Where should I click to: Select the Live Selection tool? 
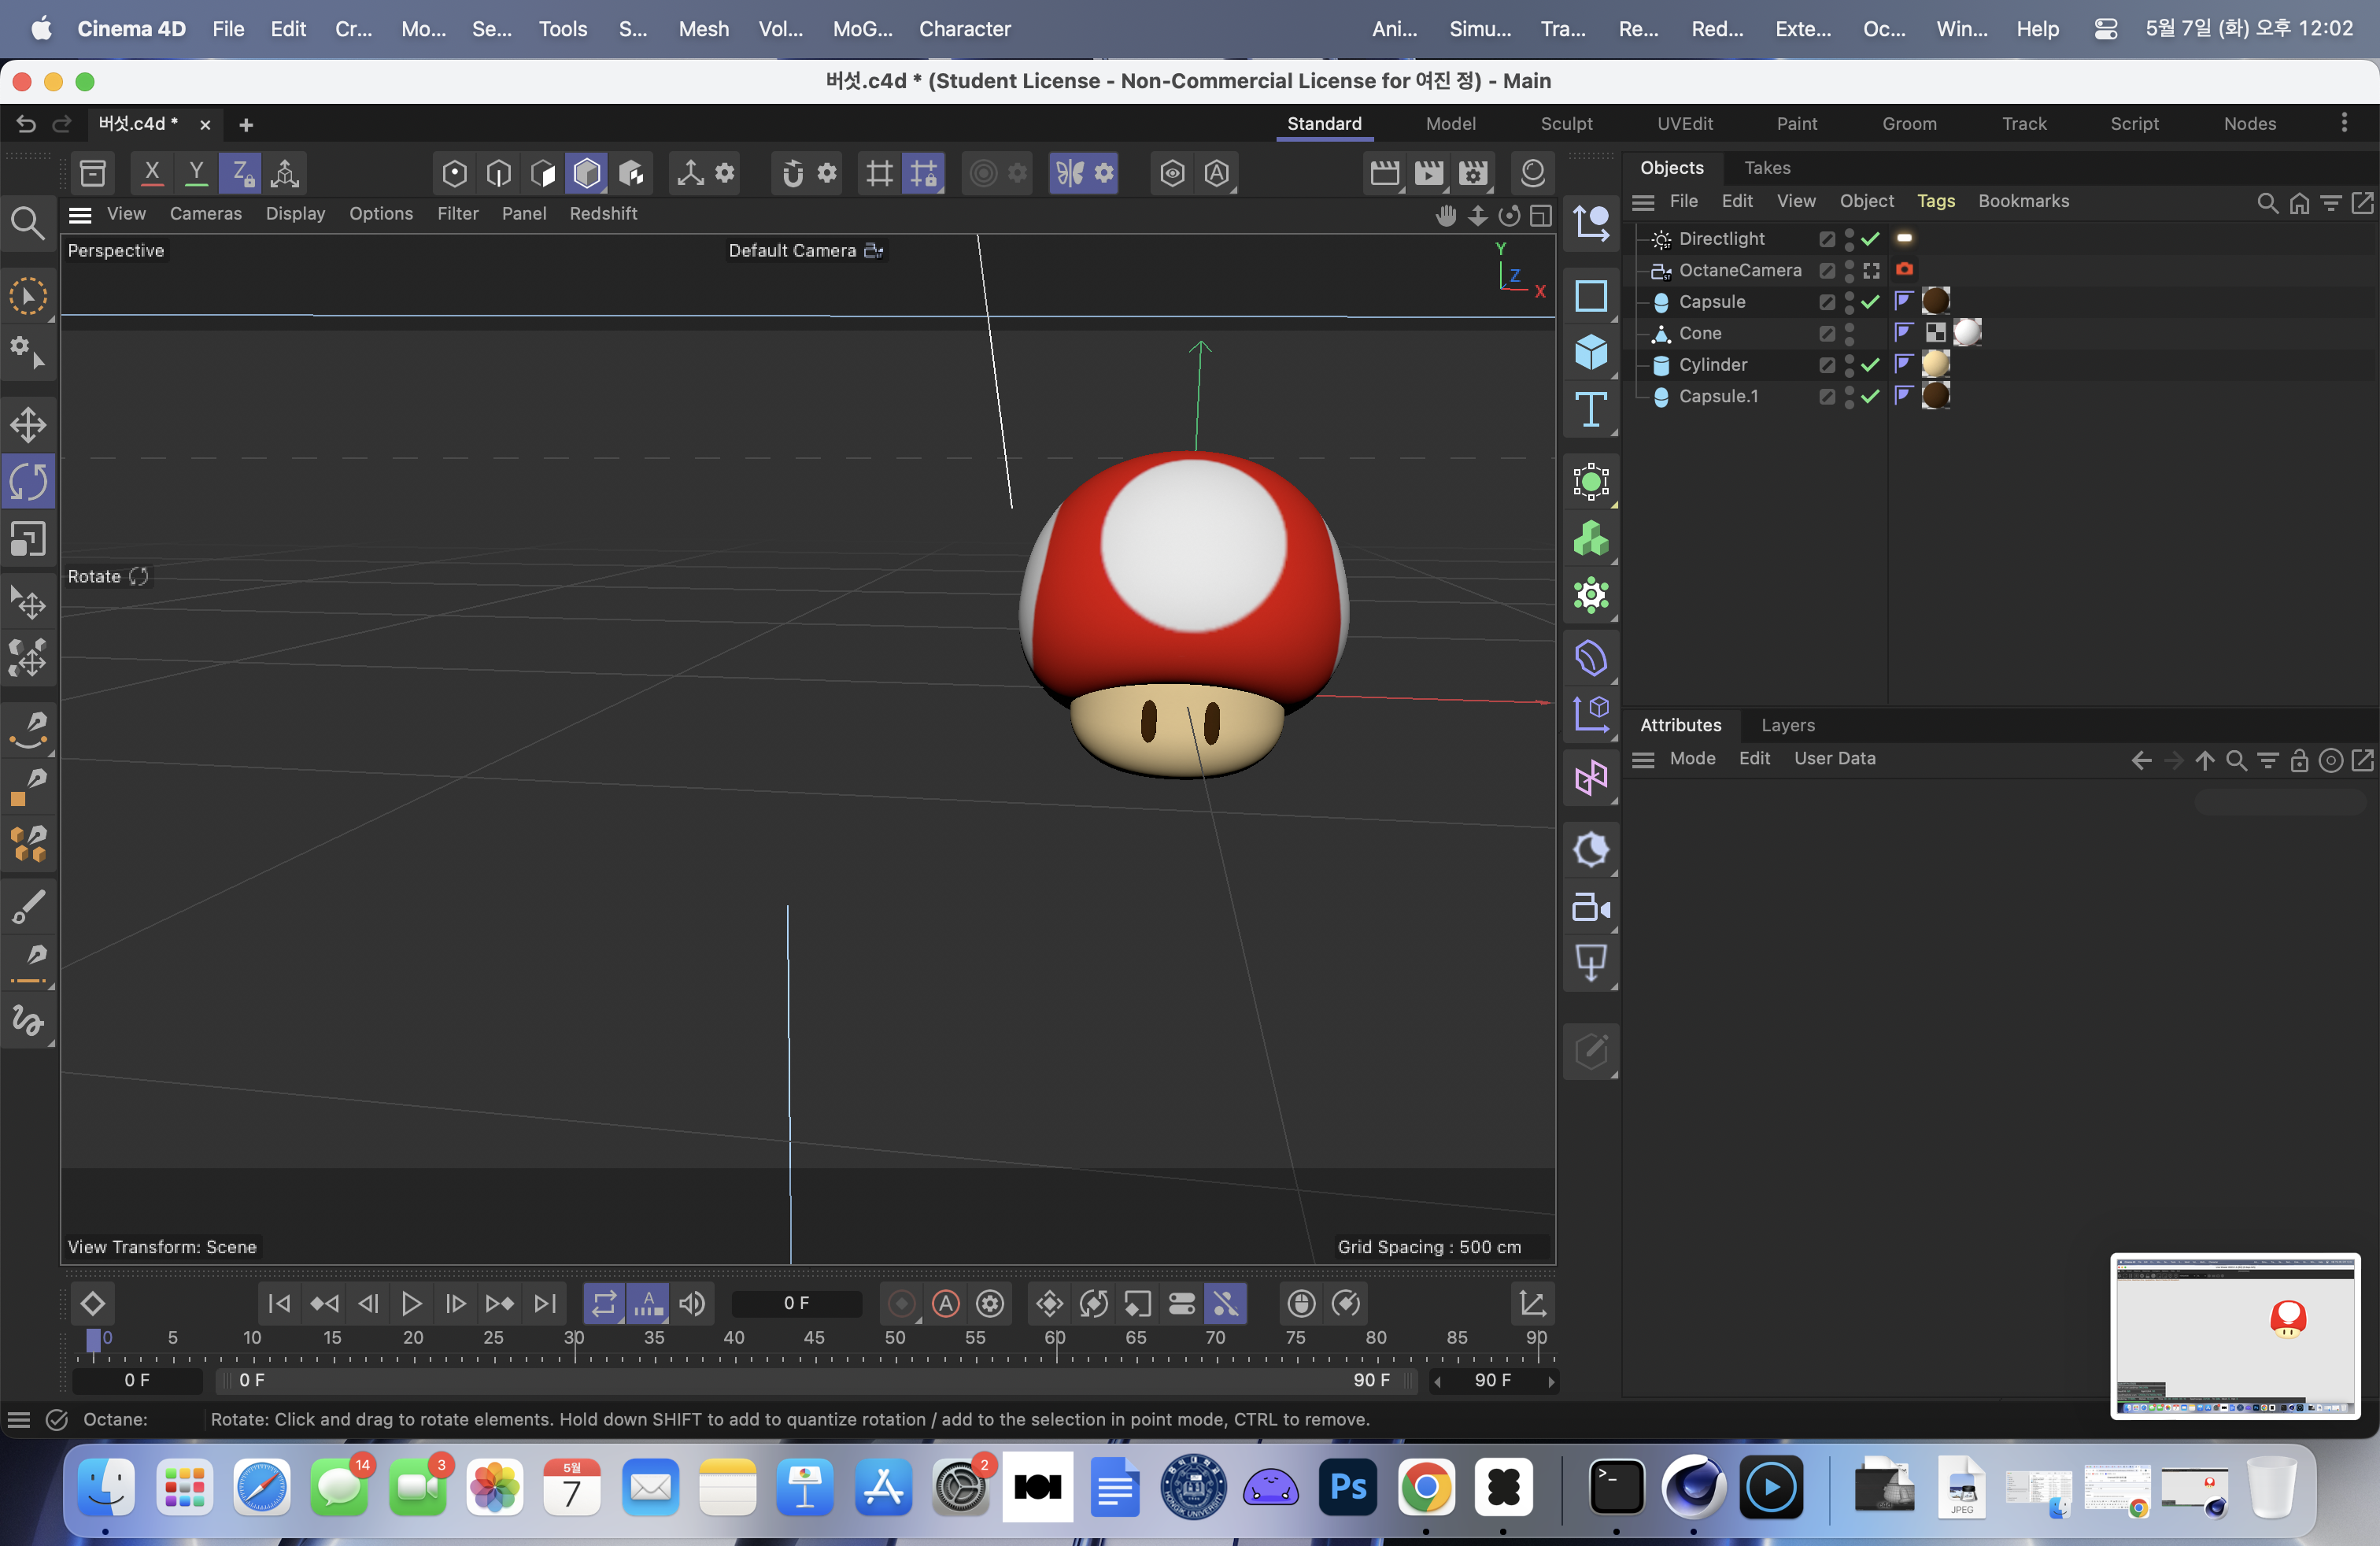(28, 296)
